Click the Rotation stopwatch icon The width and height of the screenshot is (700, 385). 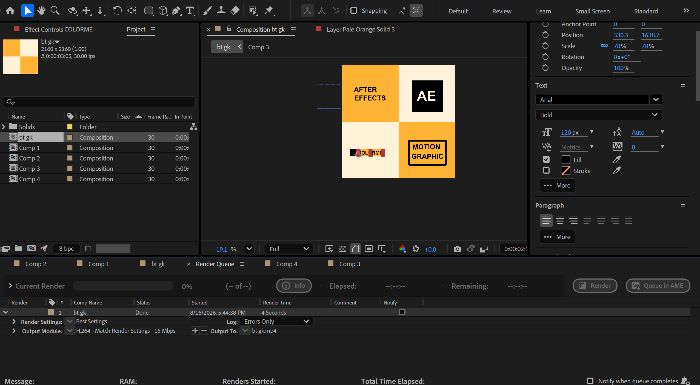545,57
